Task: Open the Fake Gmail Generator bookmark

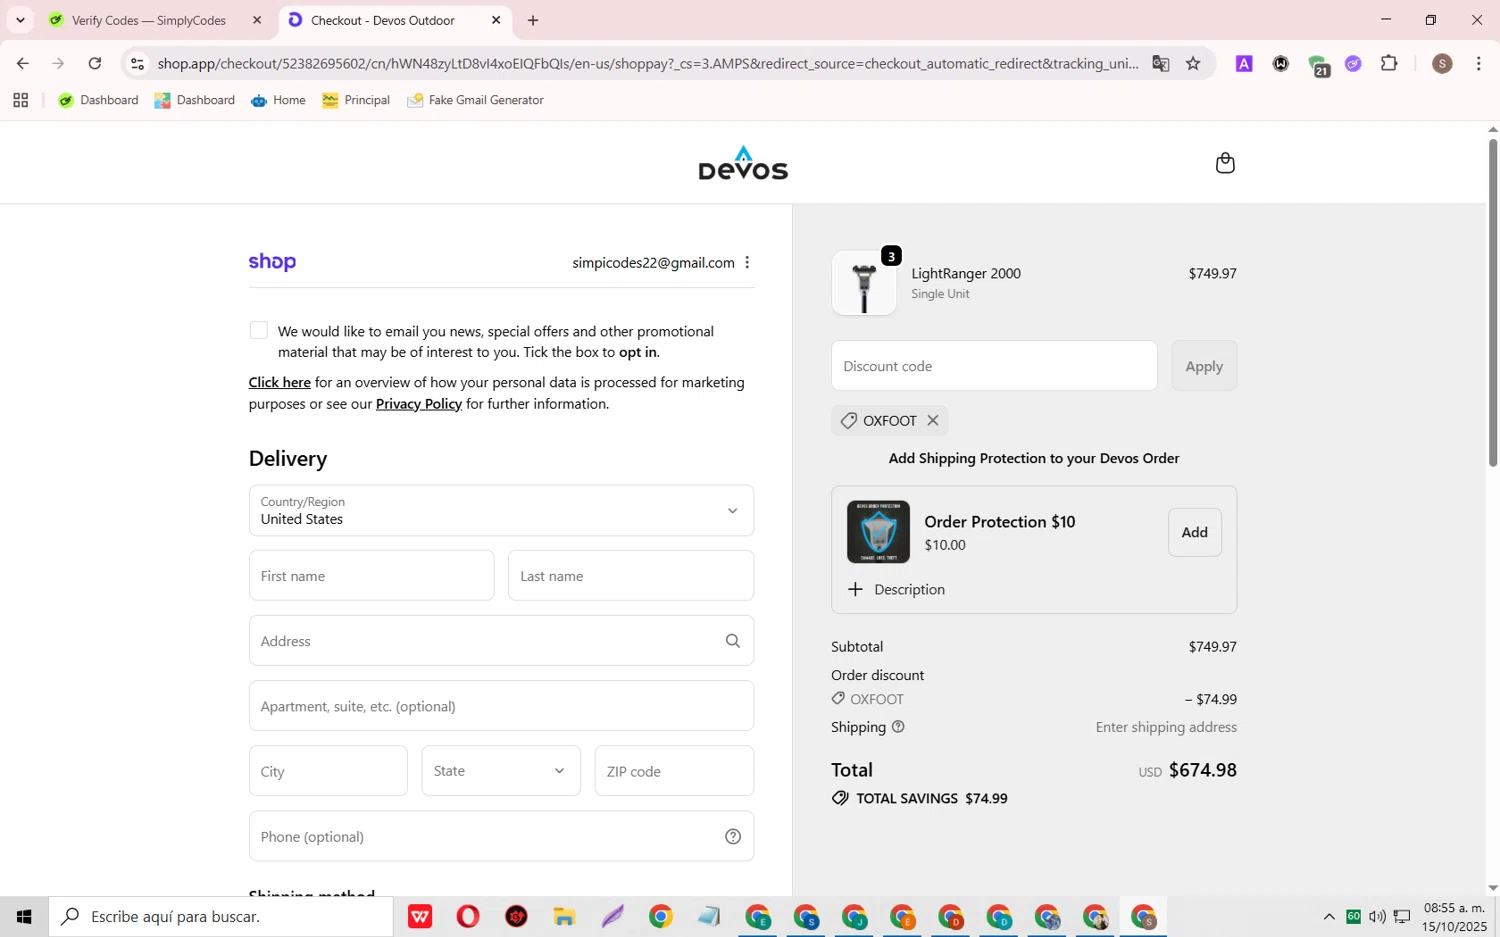Action: point(475,100)
